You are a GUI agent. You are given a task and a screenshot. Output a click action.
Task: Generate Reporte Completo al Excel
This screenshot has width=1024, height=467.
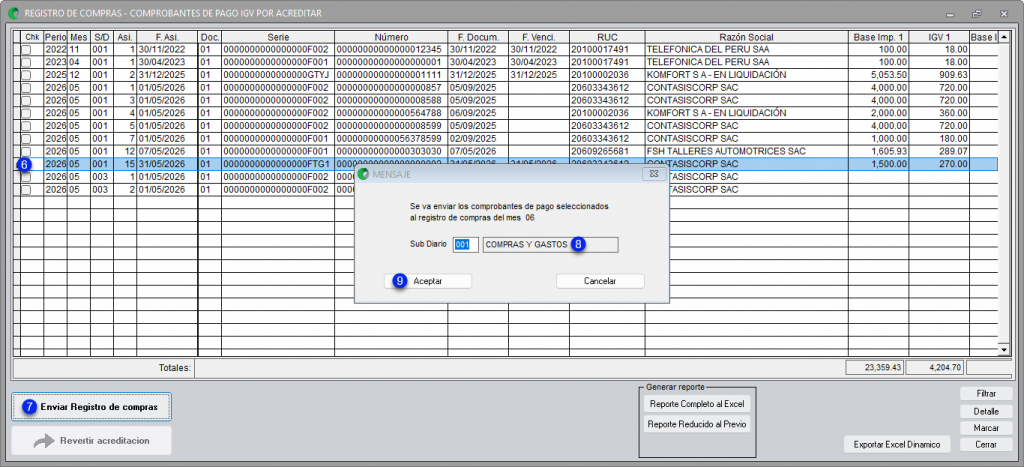(696, 404)
